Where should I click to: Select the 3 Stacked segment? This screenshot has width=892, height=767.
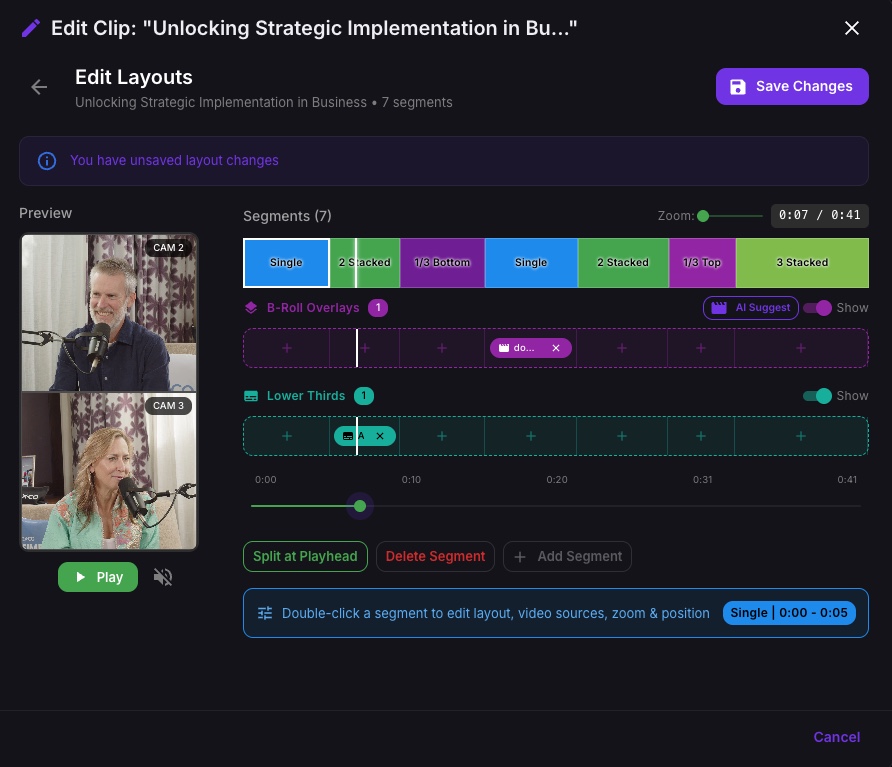pos(802,263)
